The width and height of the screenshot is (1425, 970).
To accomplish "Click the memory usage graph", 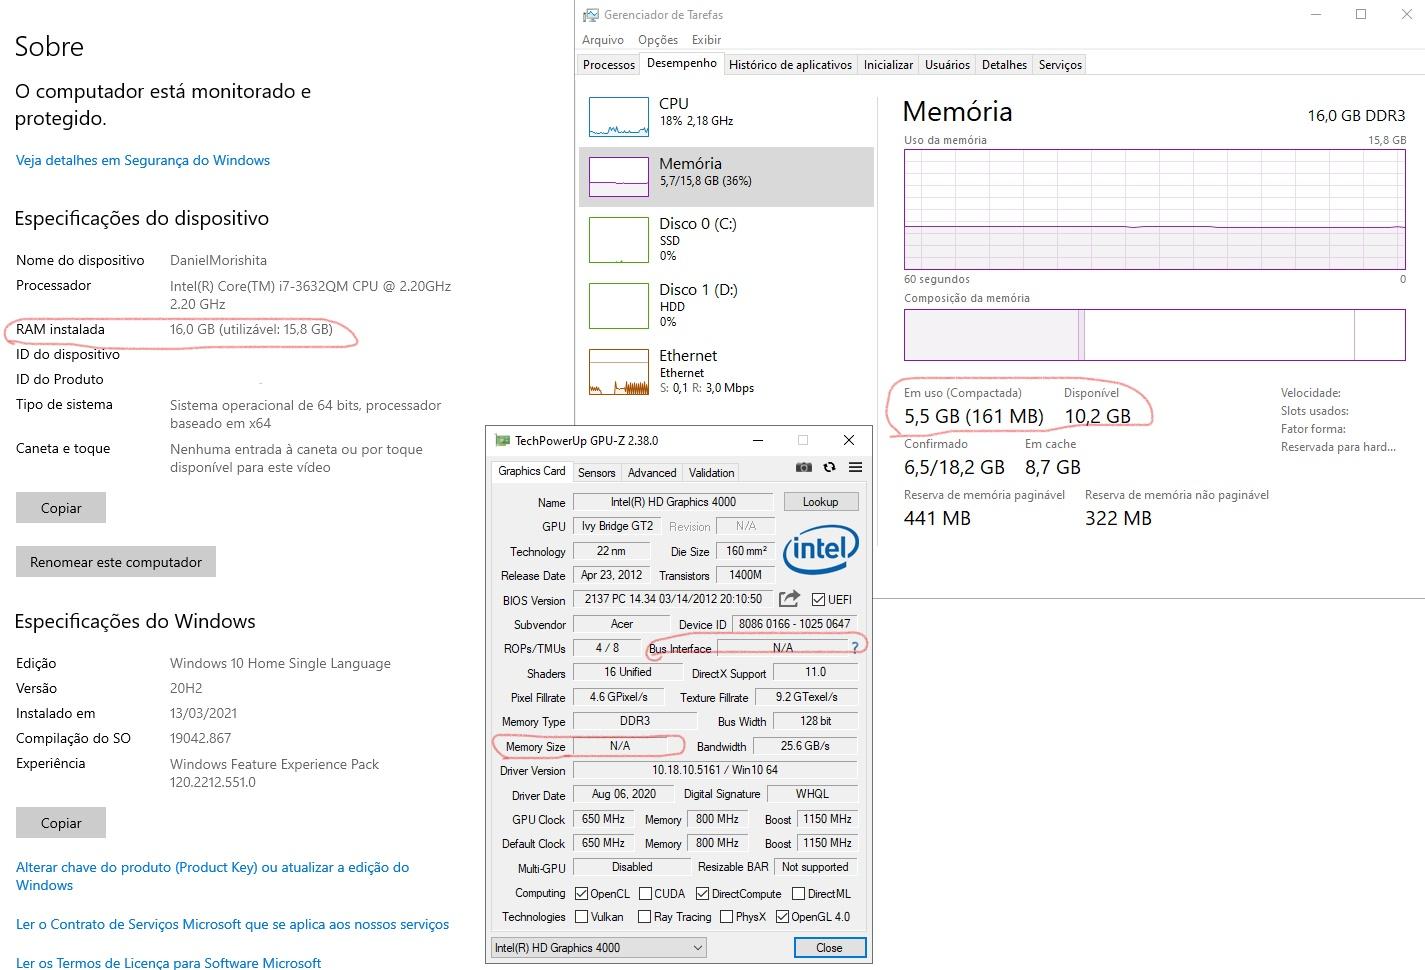I will 1155,209.
